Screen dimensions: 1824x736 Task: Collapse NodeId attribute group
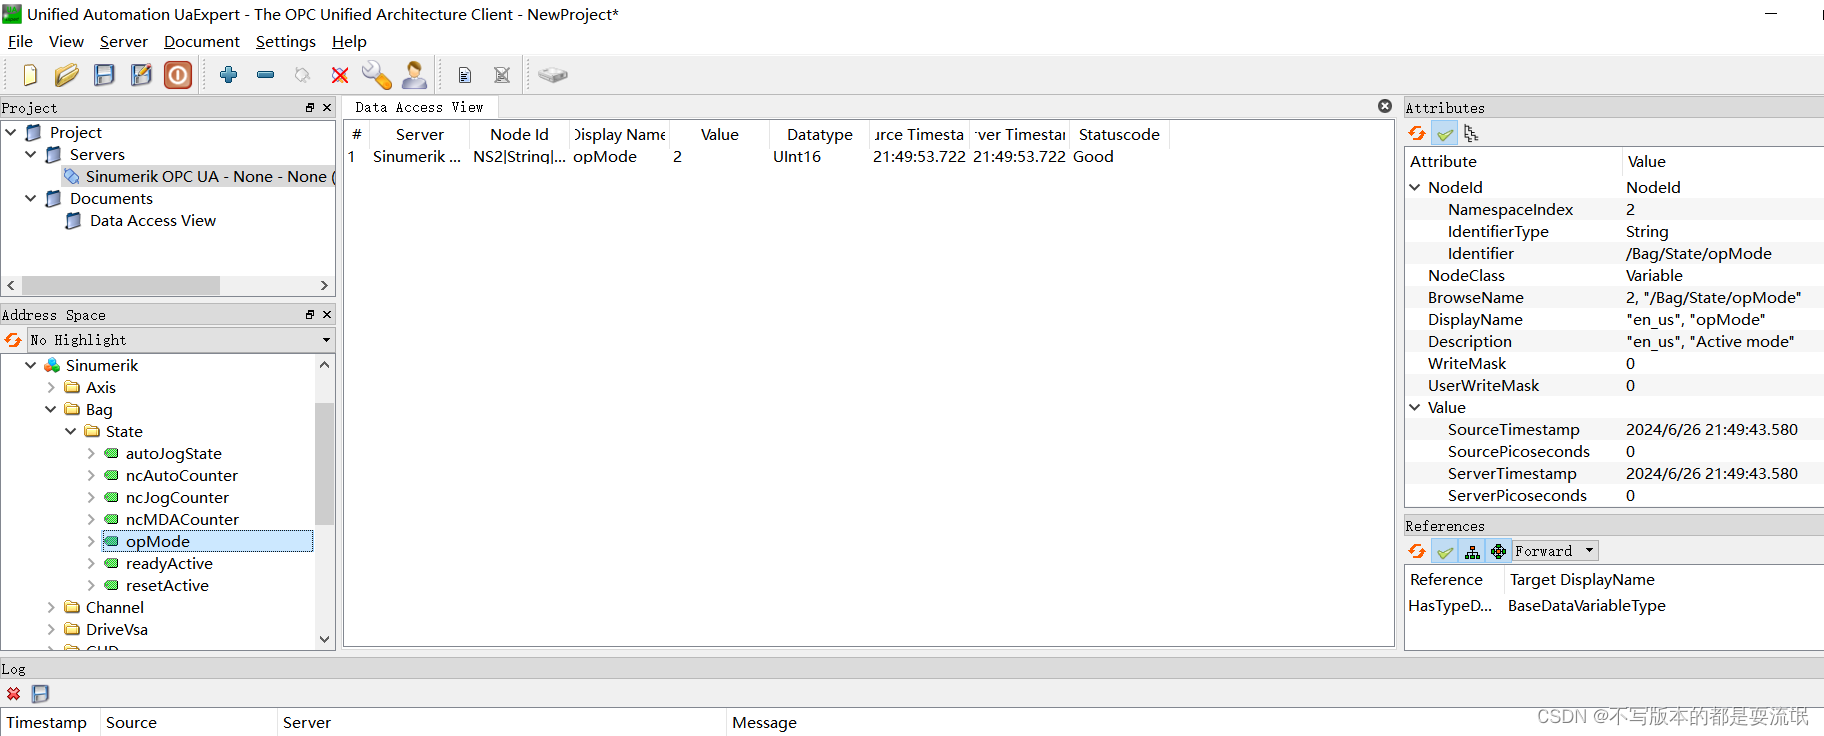pos(1415,187)
